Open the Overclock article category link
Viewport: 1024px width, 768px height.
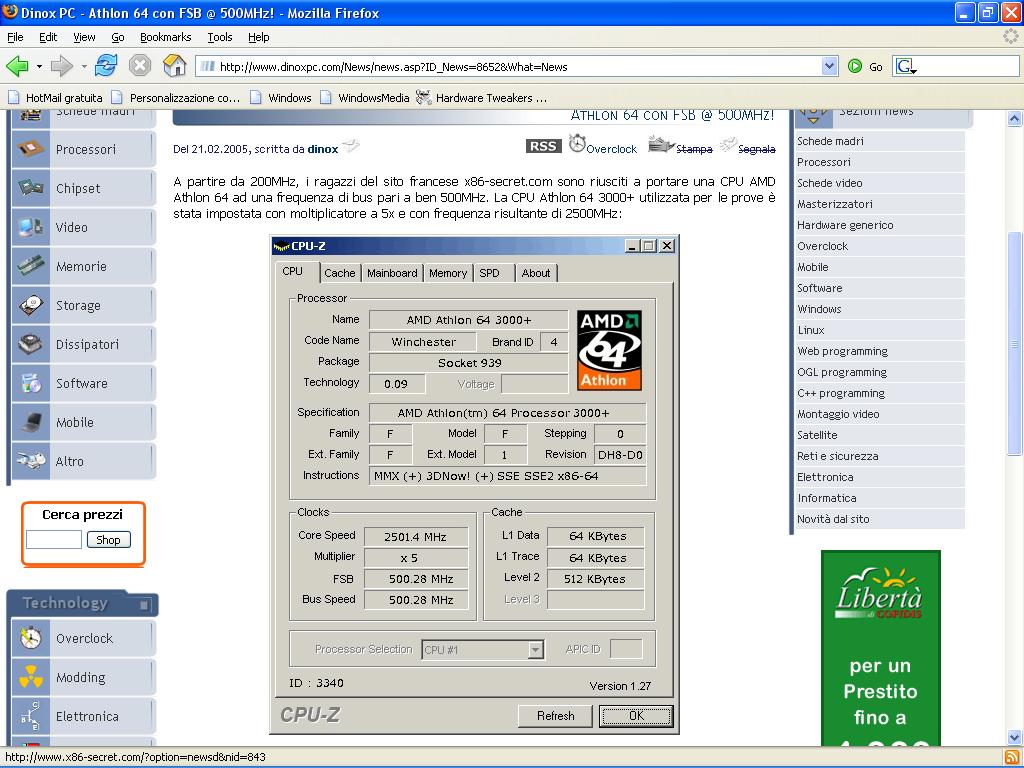click(611, 149)
